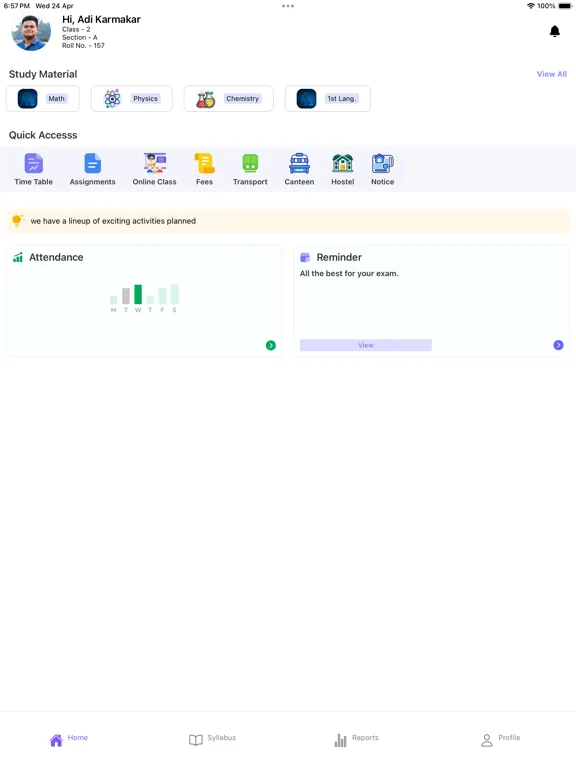The height and width of the screenshot is (768, 576).
Task: Open Hostel quick access icon
Action: (342, 169)
